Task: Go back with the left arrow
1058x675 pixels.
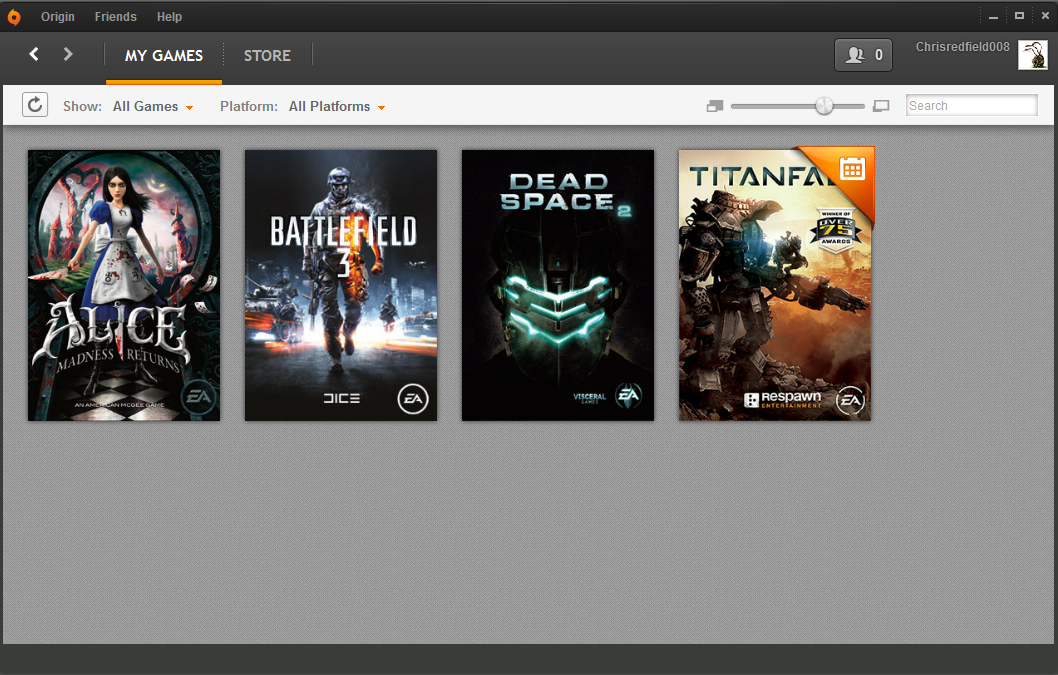Action: coord(34,54)
